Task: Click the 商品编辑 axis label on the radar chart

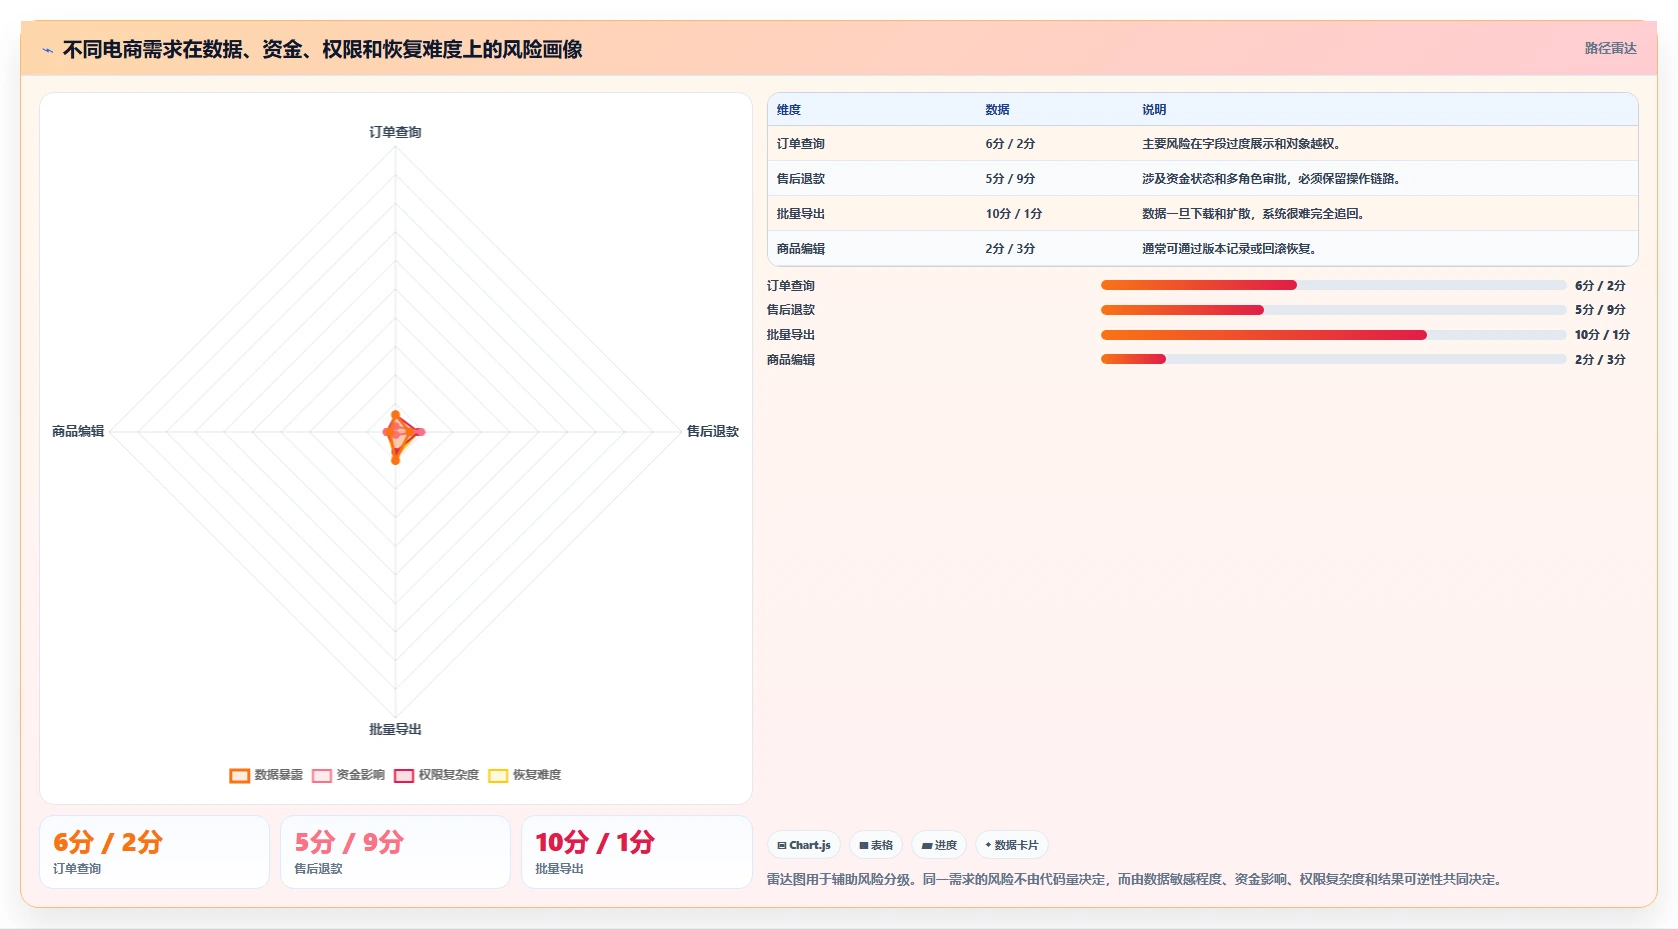Action: [78, 431]
